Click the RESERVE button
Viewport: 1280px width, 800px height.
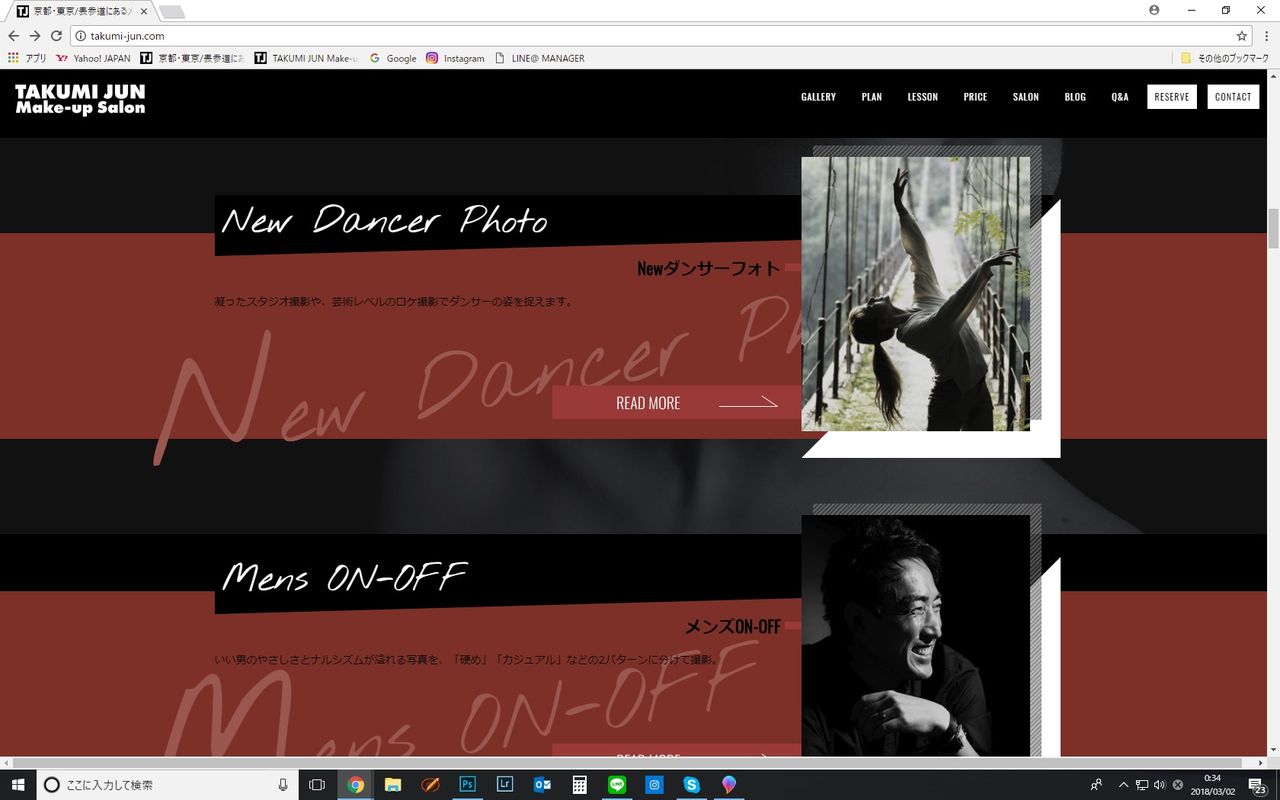tap(1172, 97)
